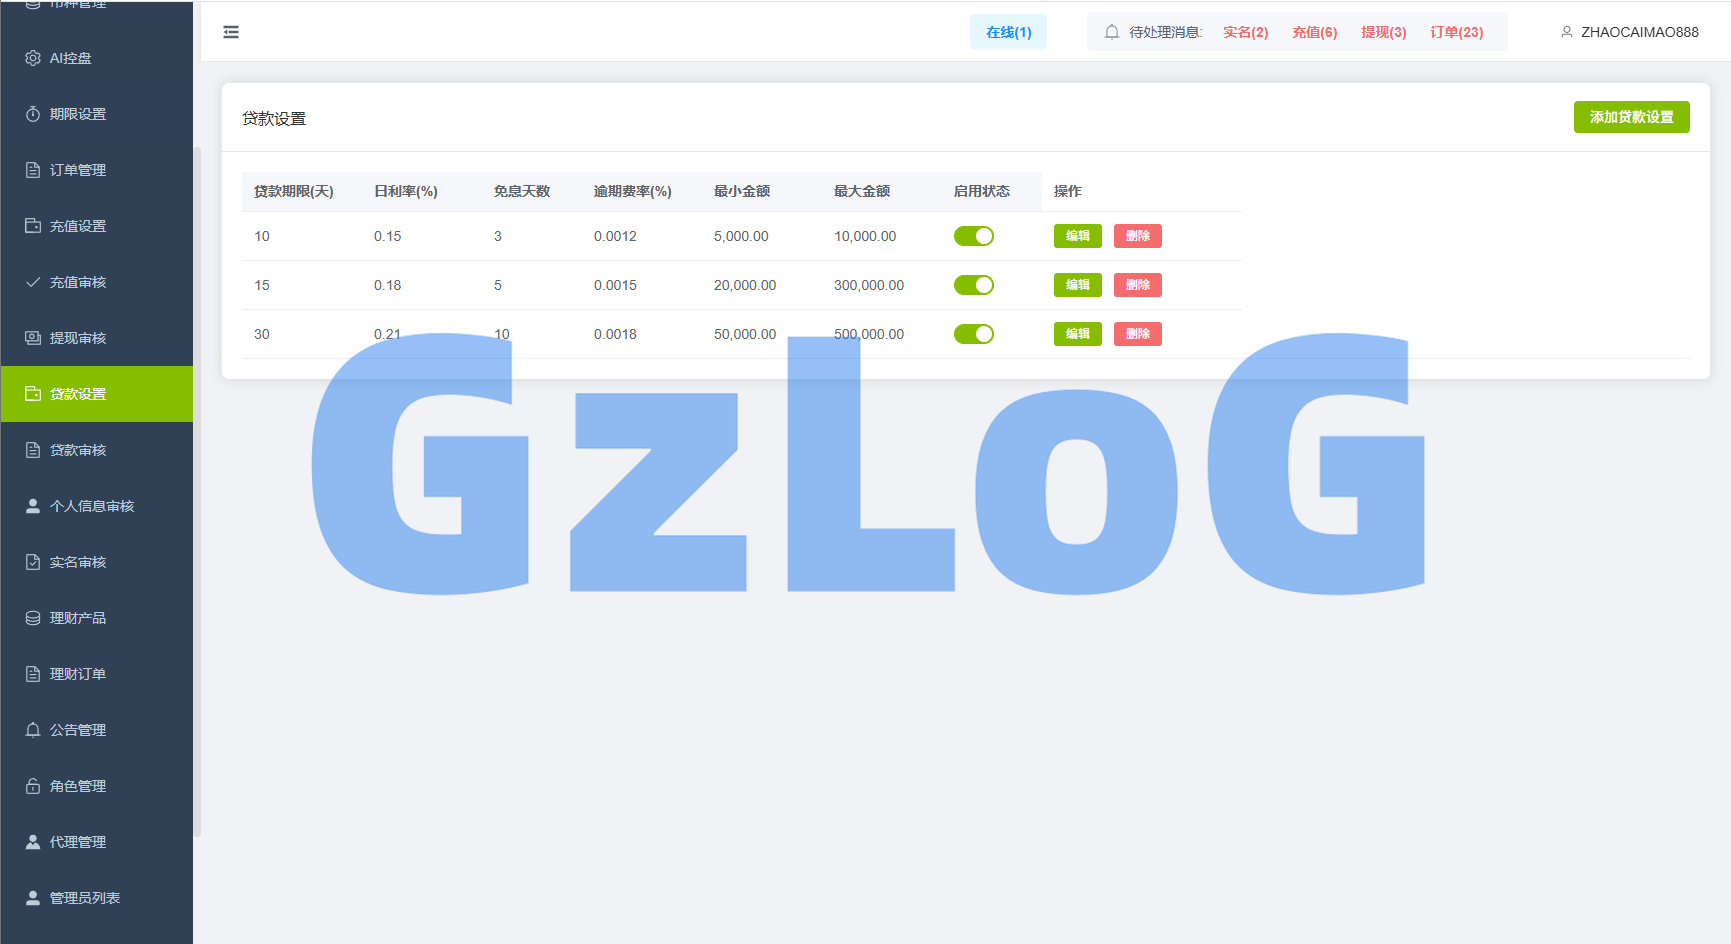Click the 充值审核 checkmark icon
Viewport: 1731px width, 944px height.
pyautogui.click(x=33, y=282)
